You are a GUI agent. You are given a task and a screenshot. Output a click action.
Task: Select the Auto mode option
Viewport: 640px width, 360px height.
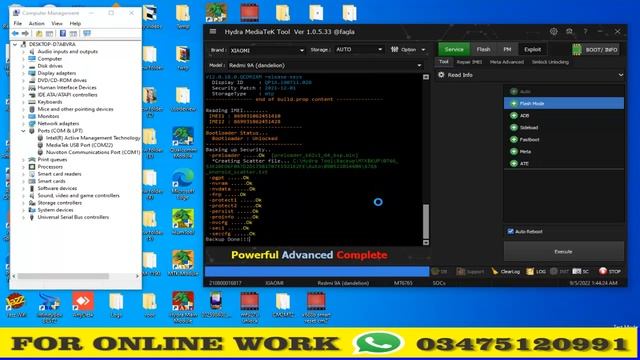(x=564, y=91)
